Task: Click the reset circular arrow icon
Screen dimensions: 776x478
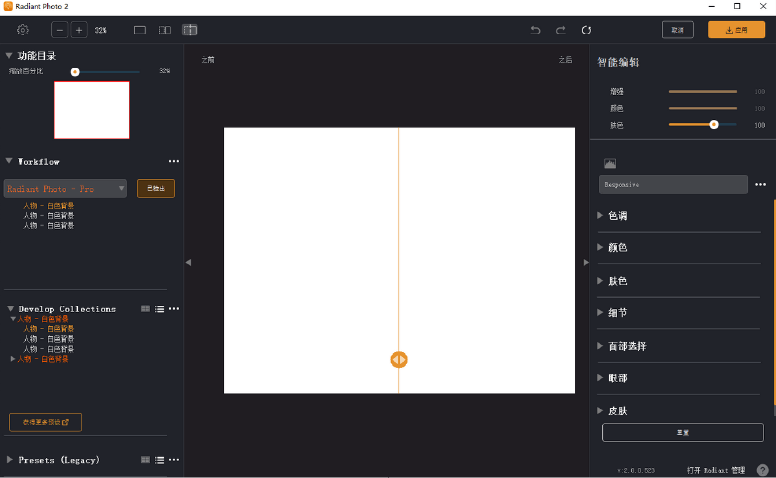Action: (586, 30)
